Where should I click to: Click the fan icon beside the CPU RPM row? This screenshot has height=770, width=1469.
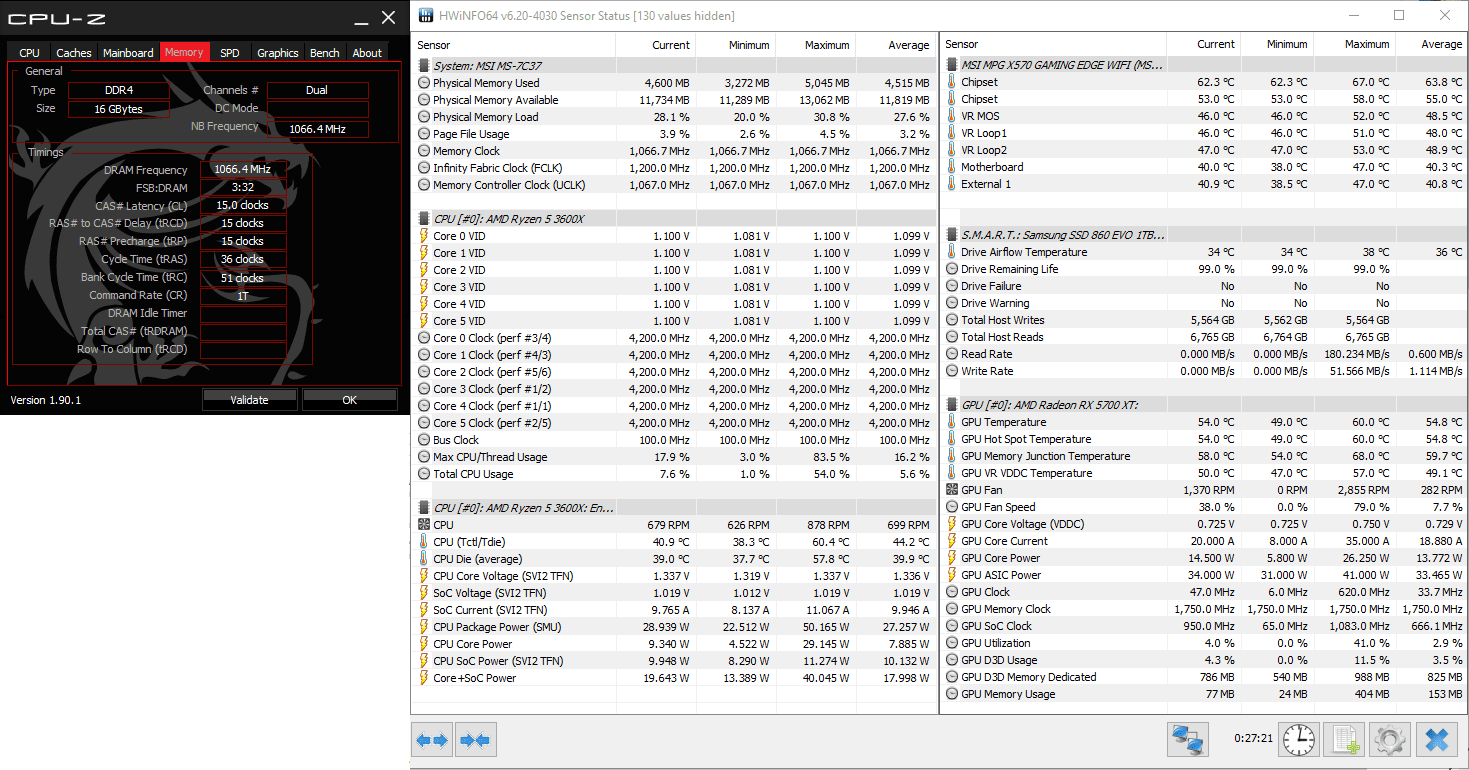click(424, 525)
